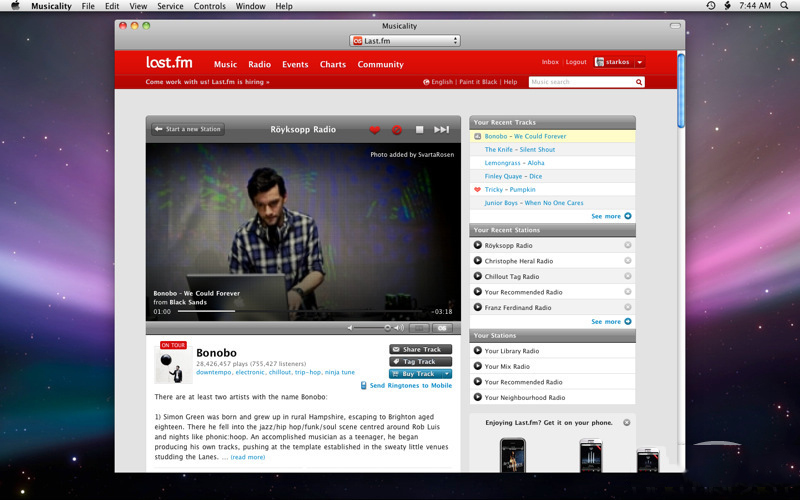The image size is (800, 500).
Task: Remove Franz Ferdinand Radio from recent stations
Action: point(628,307)
